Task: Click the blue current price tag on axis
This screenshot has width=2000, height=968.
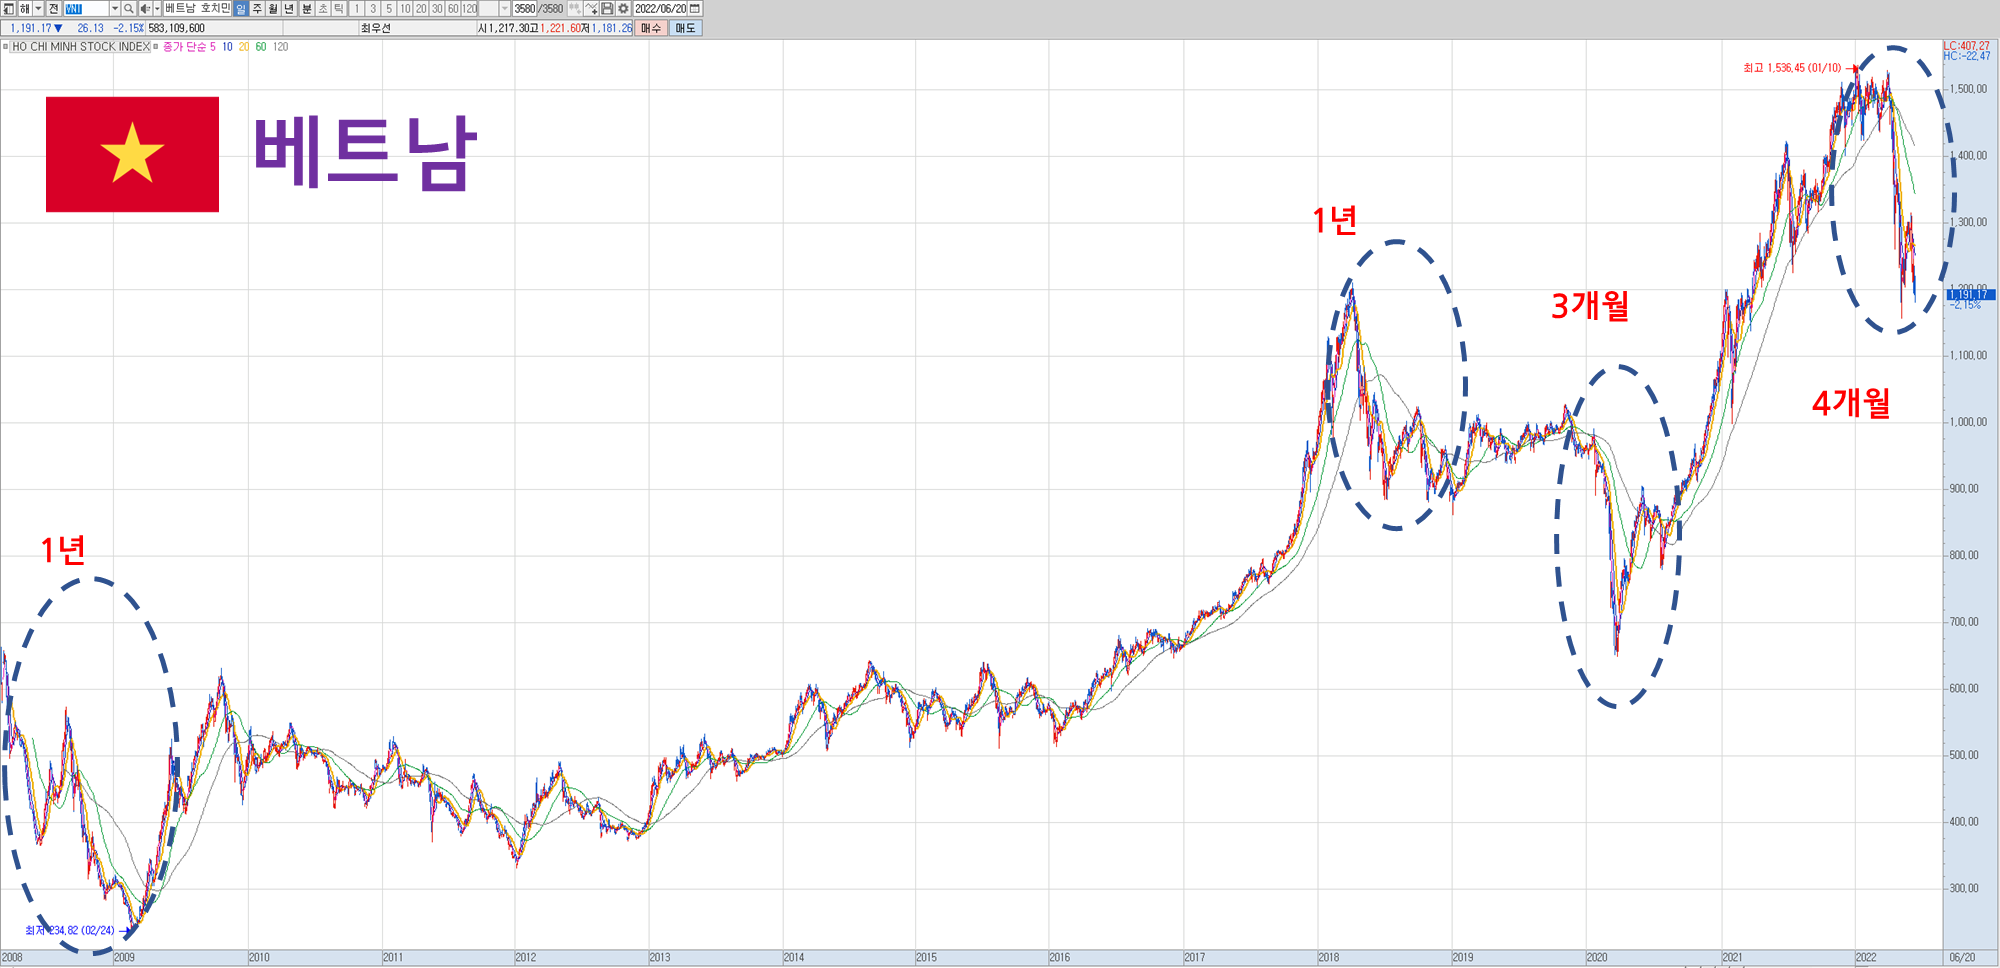Action: click(x=1971, y=294)
